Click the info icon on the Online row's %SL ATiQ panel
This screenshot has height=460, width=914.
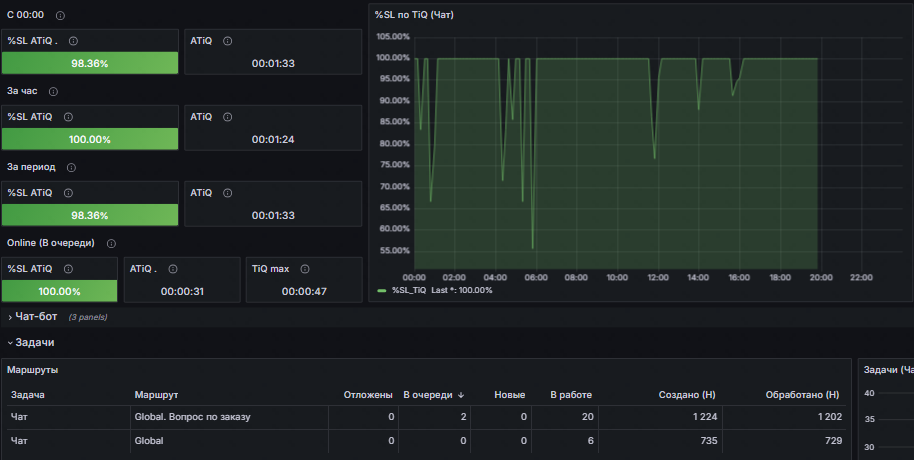[67, 268]
